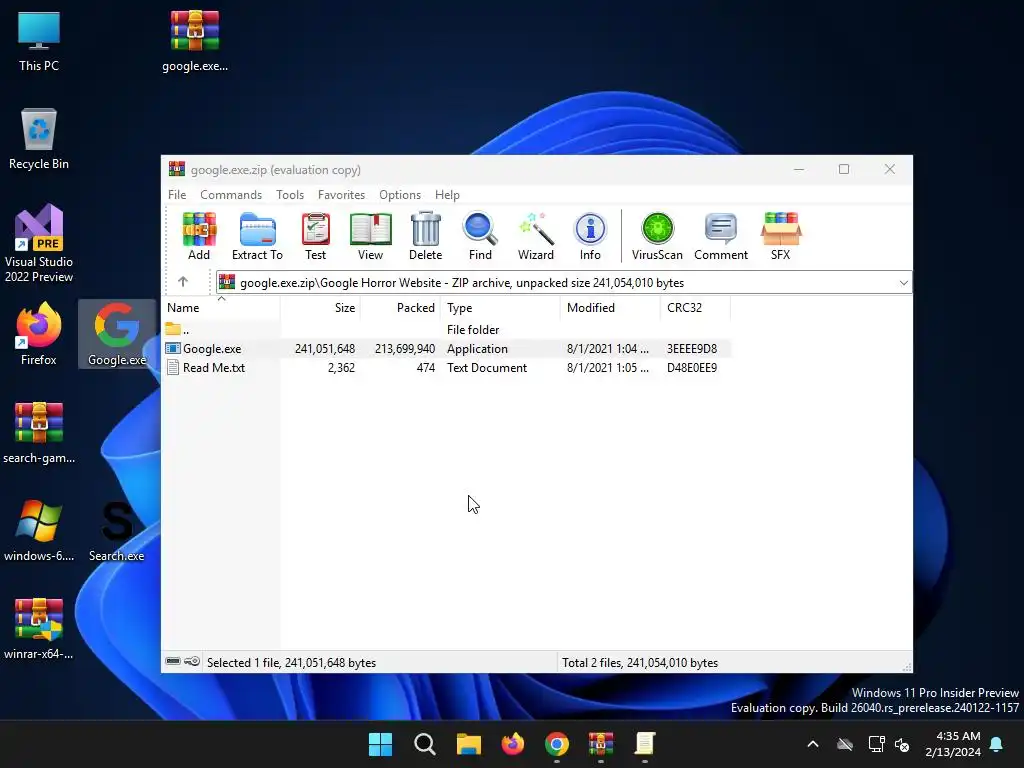The width and height of the screenshot is (1024, 768).
Task: Open the File menu
Action: [177, 195]
